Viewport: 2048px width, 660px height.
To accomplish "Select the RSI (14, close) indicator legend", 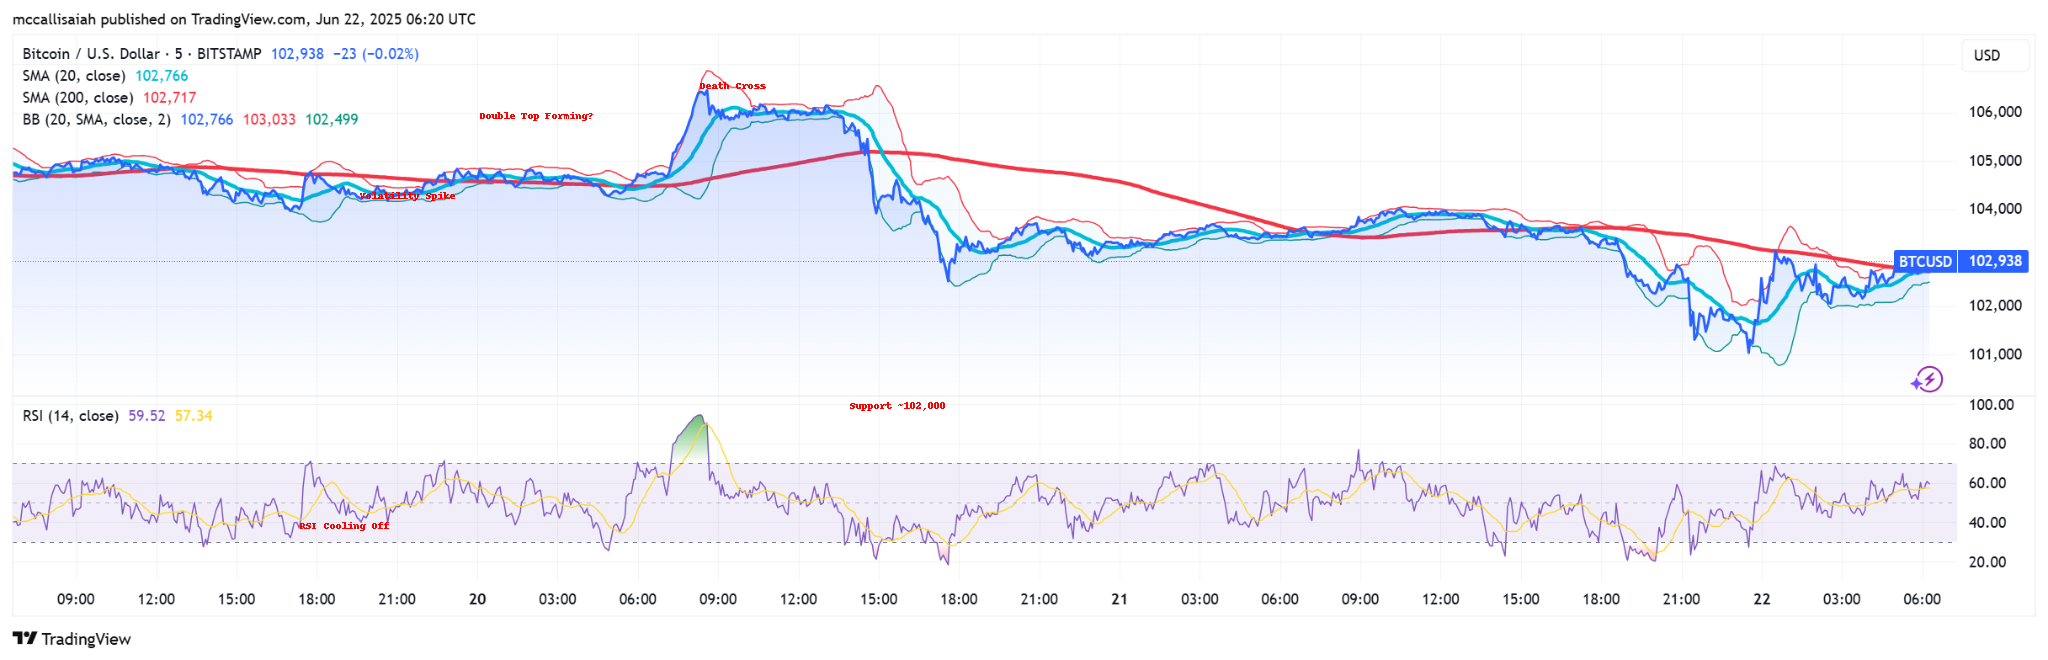I will pyautogui.click(x=71, y=416).
